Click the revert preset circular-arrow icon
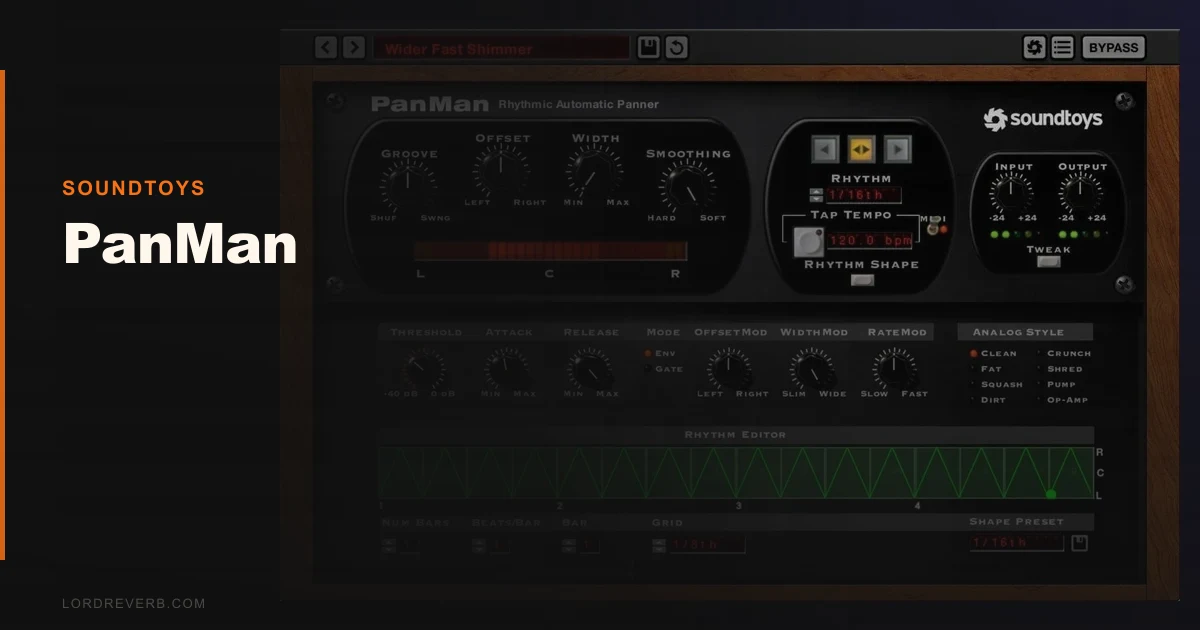 (x=677, y=47)
